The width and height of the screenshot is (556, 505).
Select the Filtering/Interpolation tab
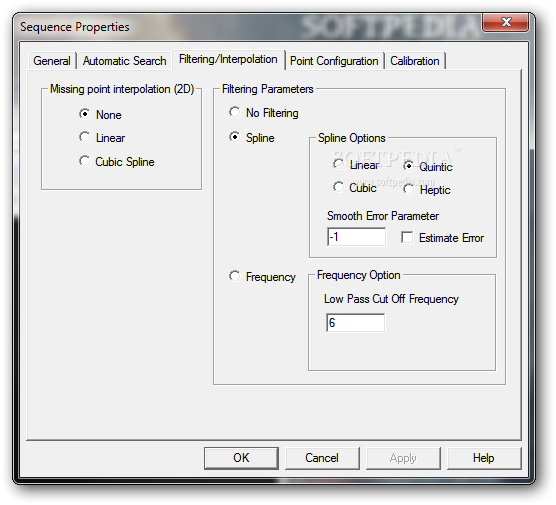pyautogui.click(x=228, y=59)
